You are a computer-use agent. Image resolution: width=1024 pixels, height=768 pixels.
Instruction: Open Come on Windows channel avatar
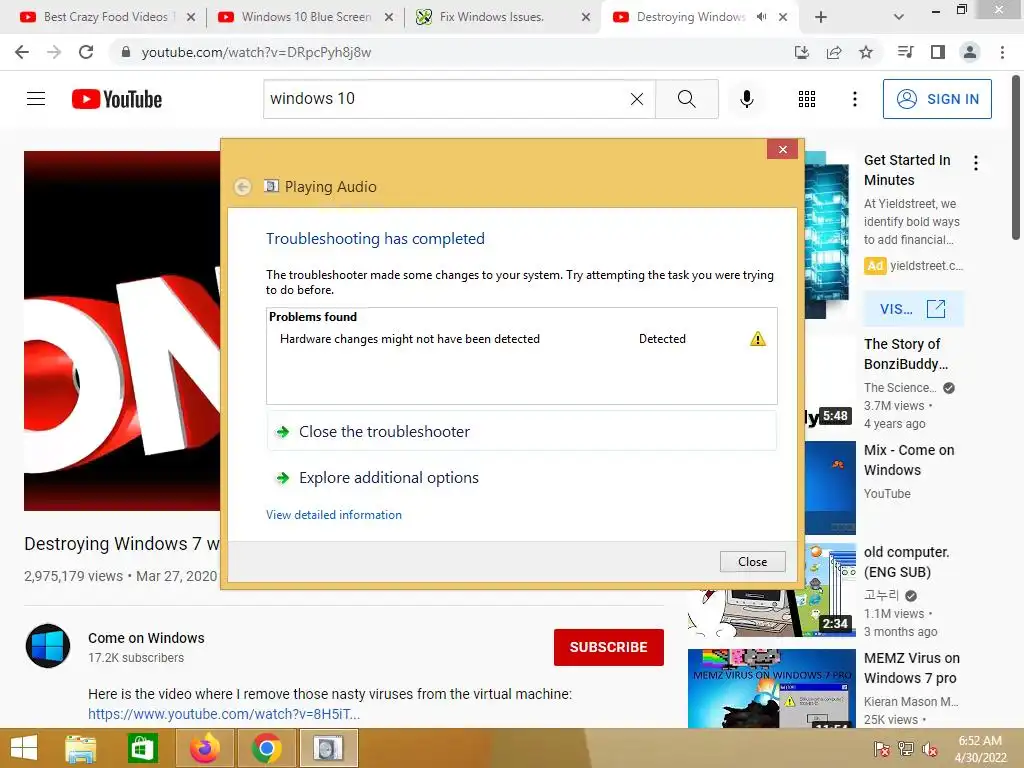(48, 646)
